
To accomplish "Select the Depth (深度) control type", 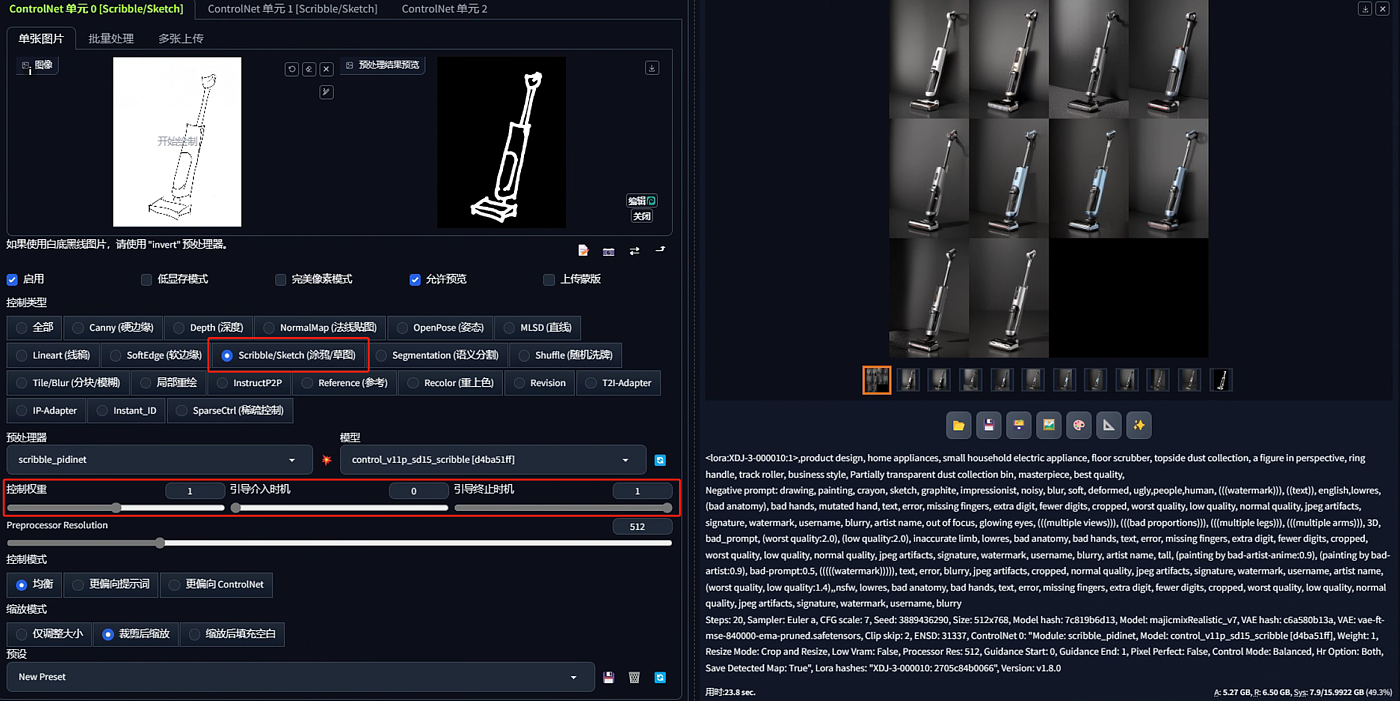I will click(208, 327).
